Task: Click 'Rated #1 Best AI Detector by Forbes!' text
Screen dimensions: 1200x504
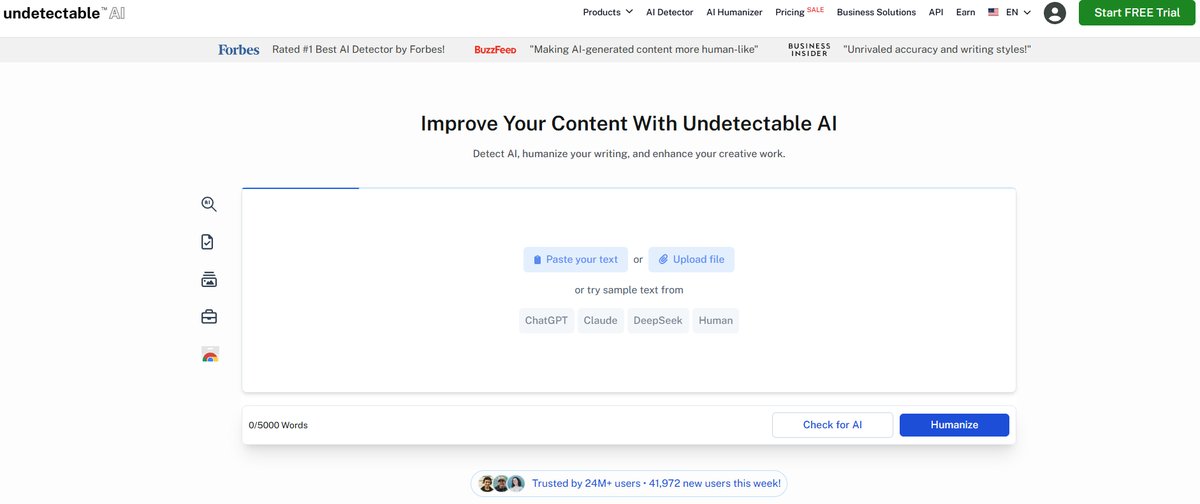Action: click(358, 49)
